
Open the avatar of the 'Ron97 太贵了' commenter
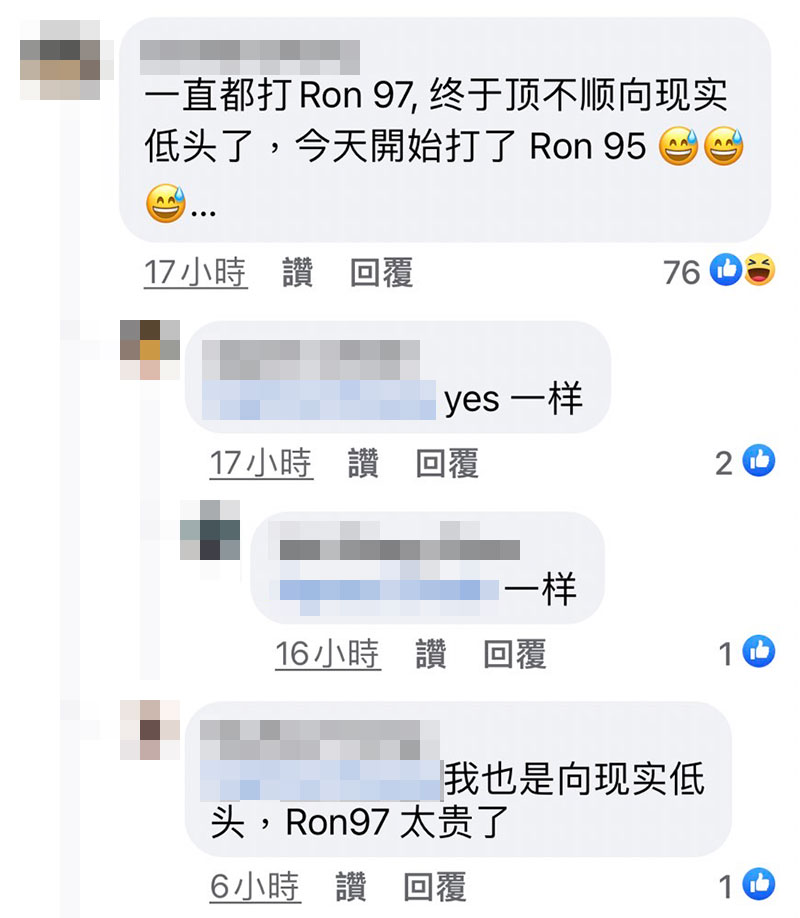click(150, 730)
